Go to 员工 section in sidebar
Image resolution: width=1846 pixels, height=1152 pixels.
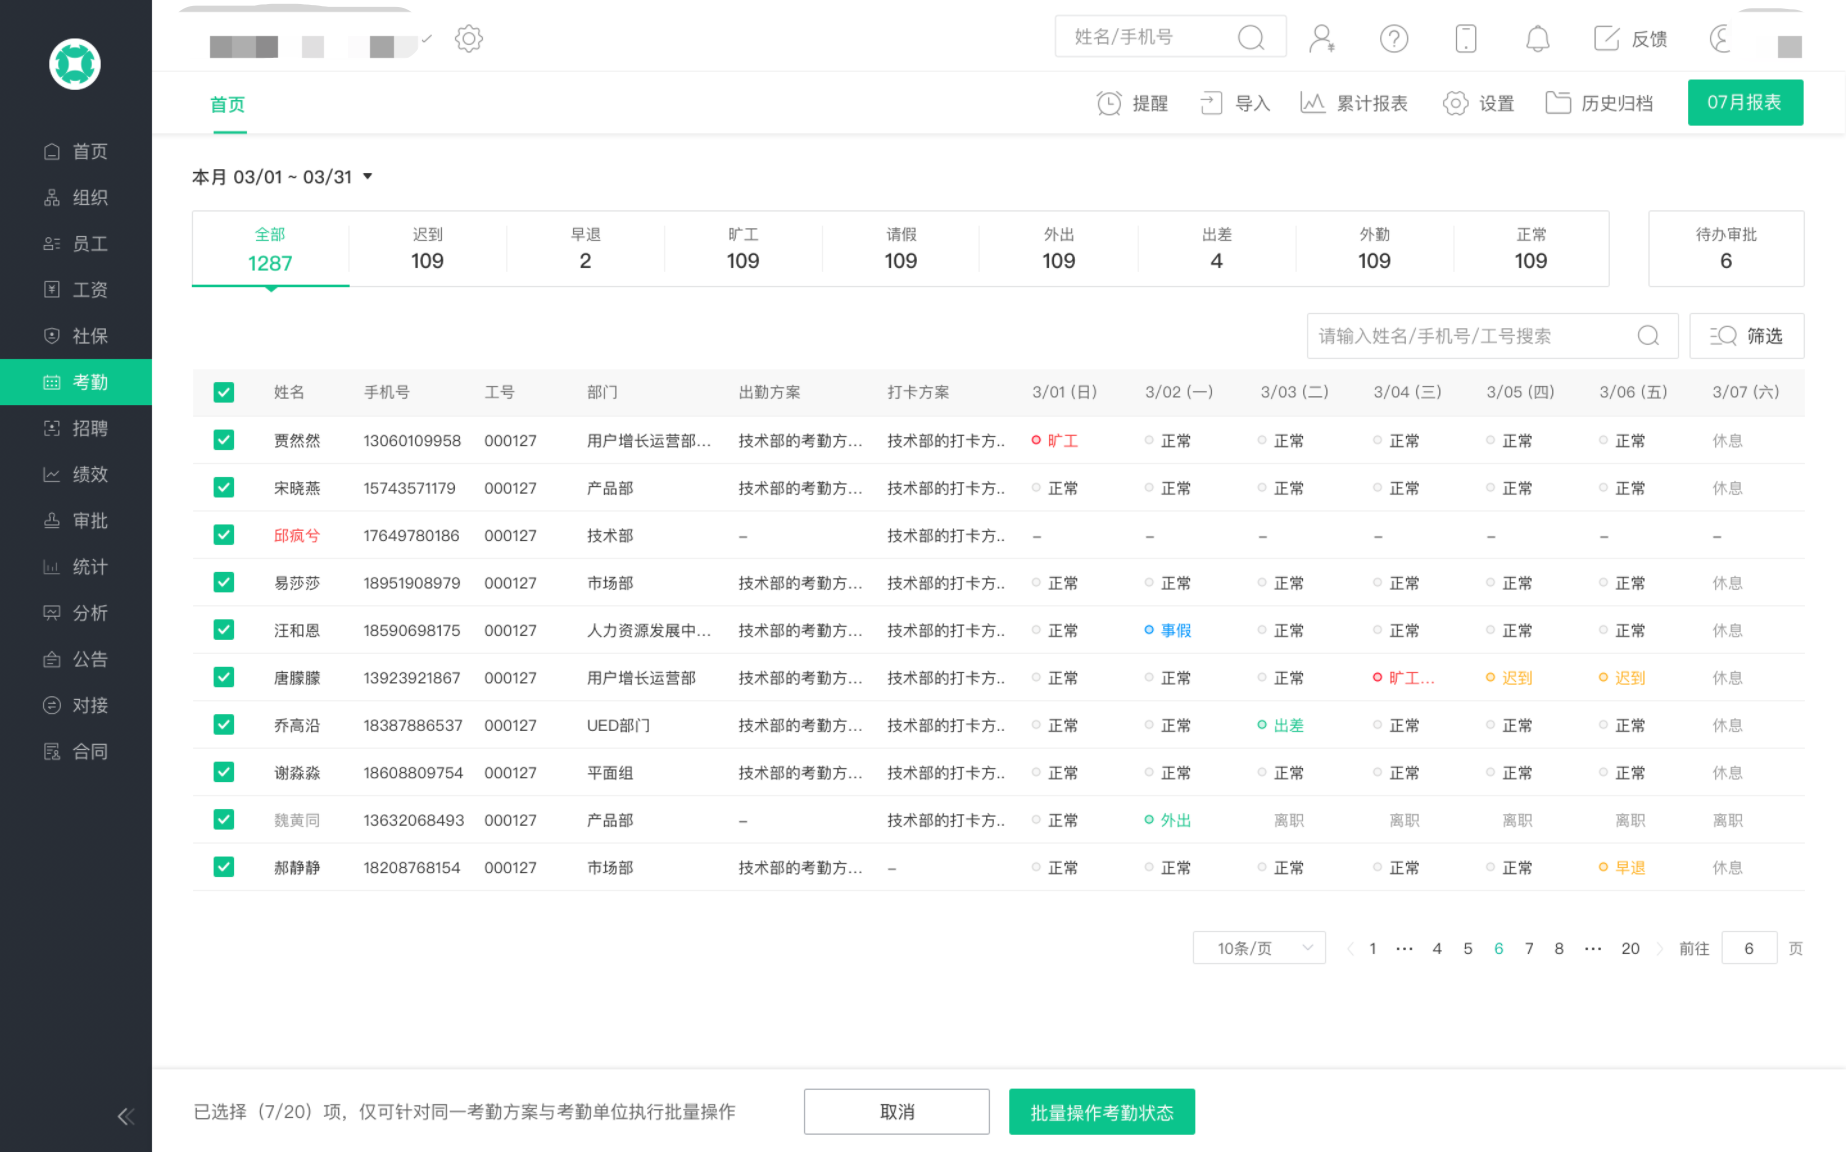76,244
